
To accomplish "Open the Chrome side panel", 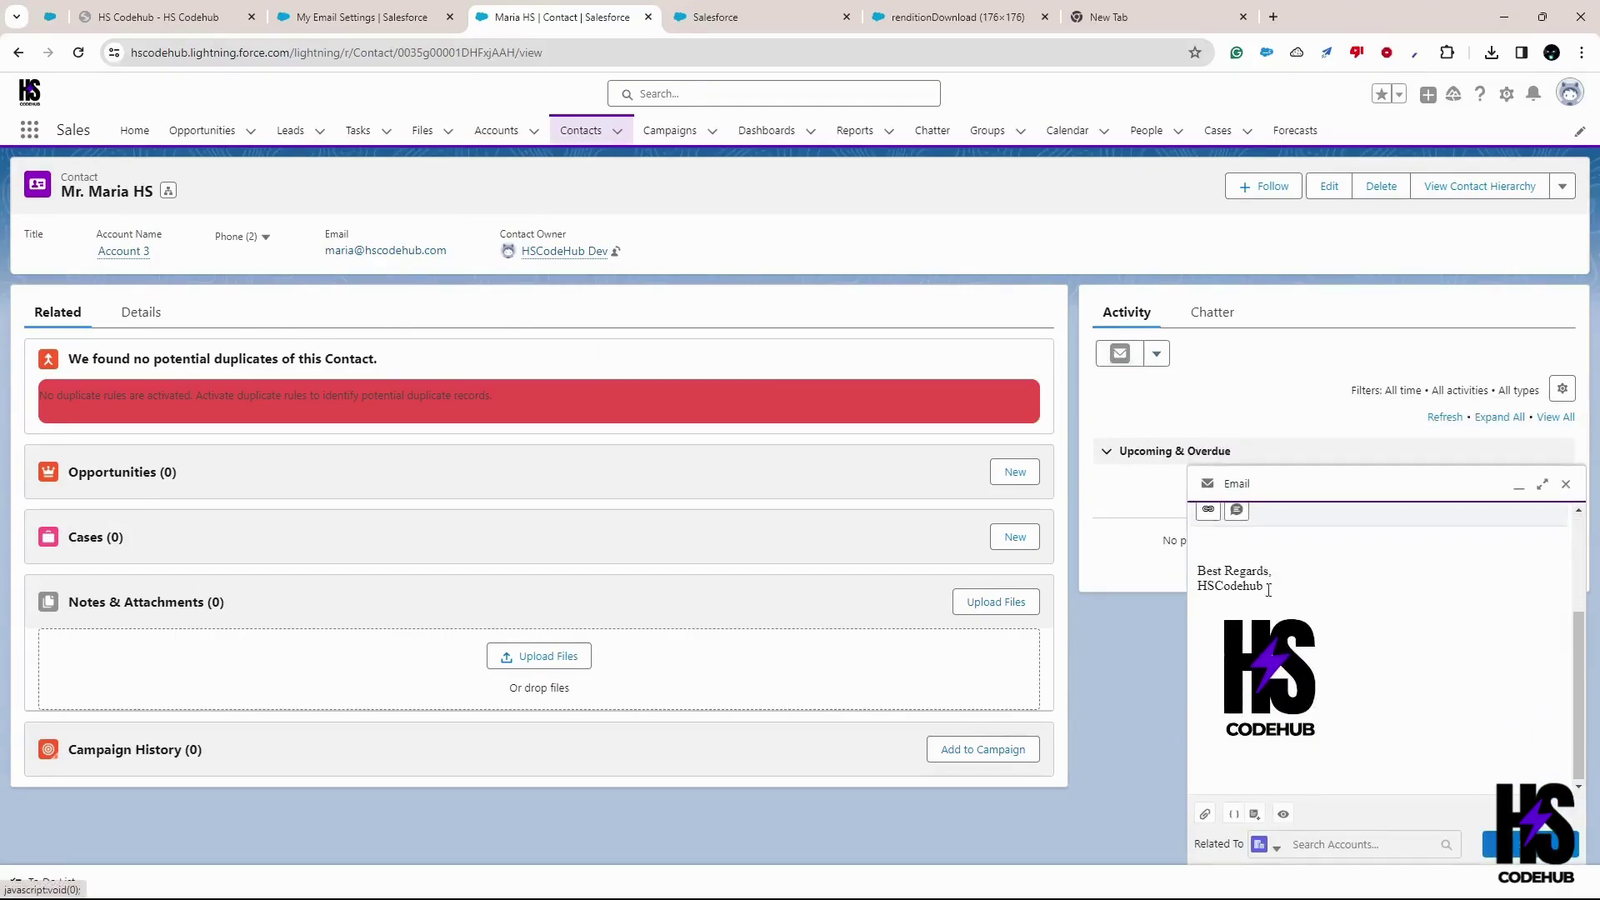I will tap(1521, 52).
